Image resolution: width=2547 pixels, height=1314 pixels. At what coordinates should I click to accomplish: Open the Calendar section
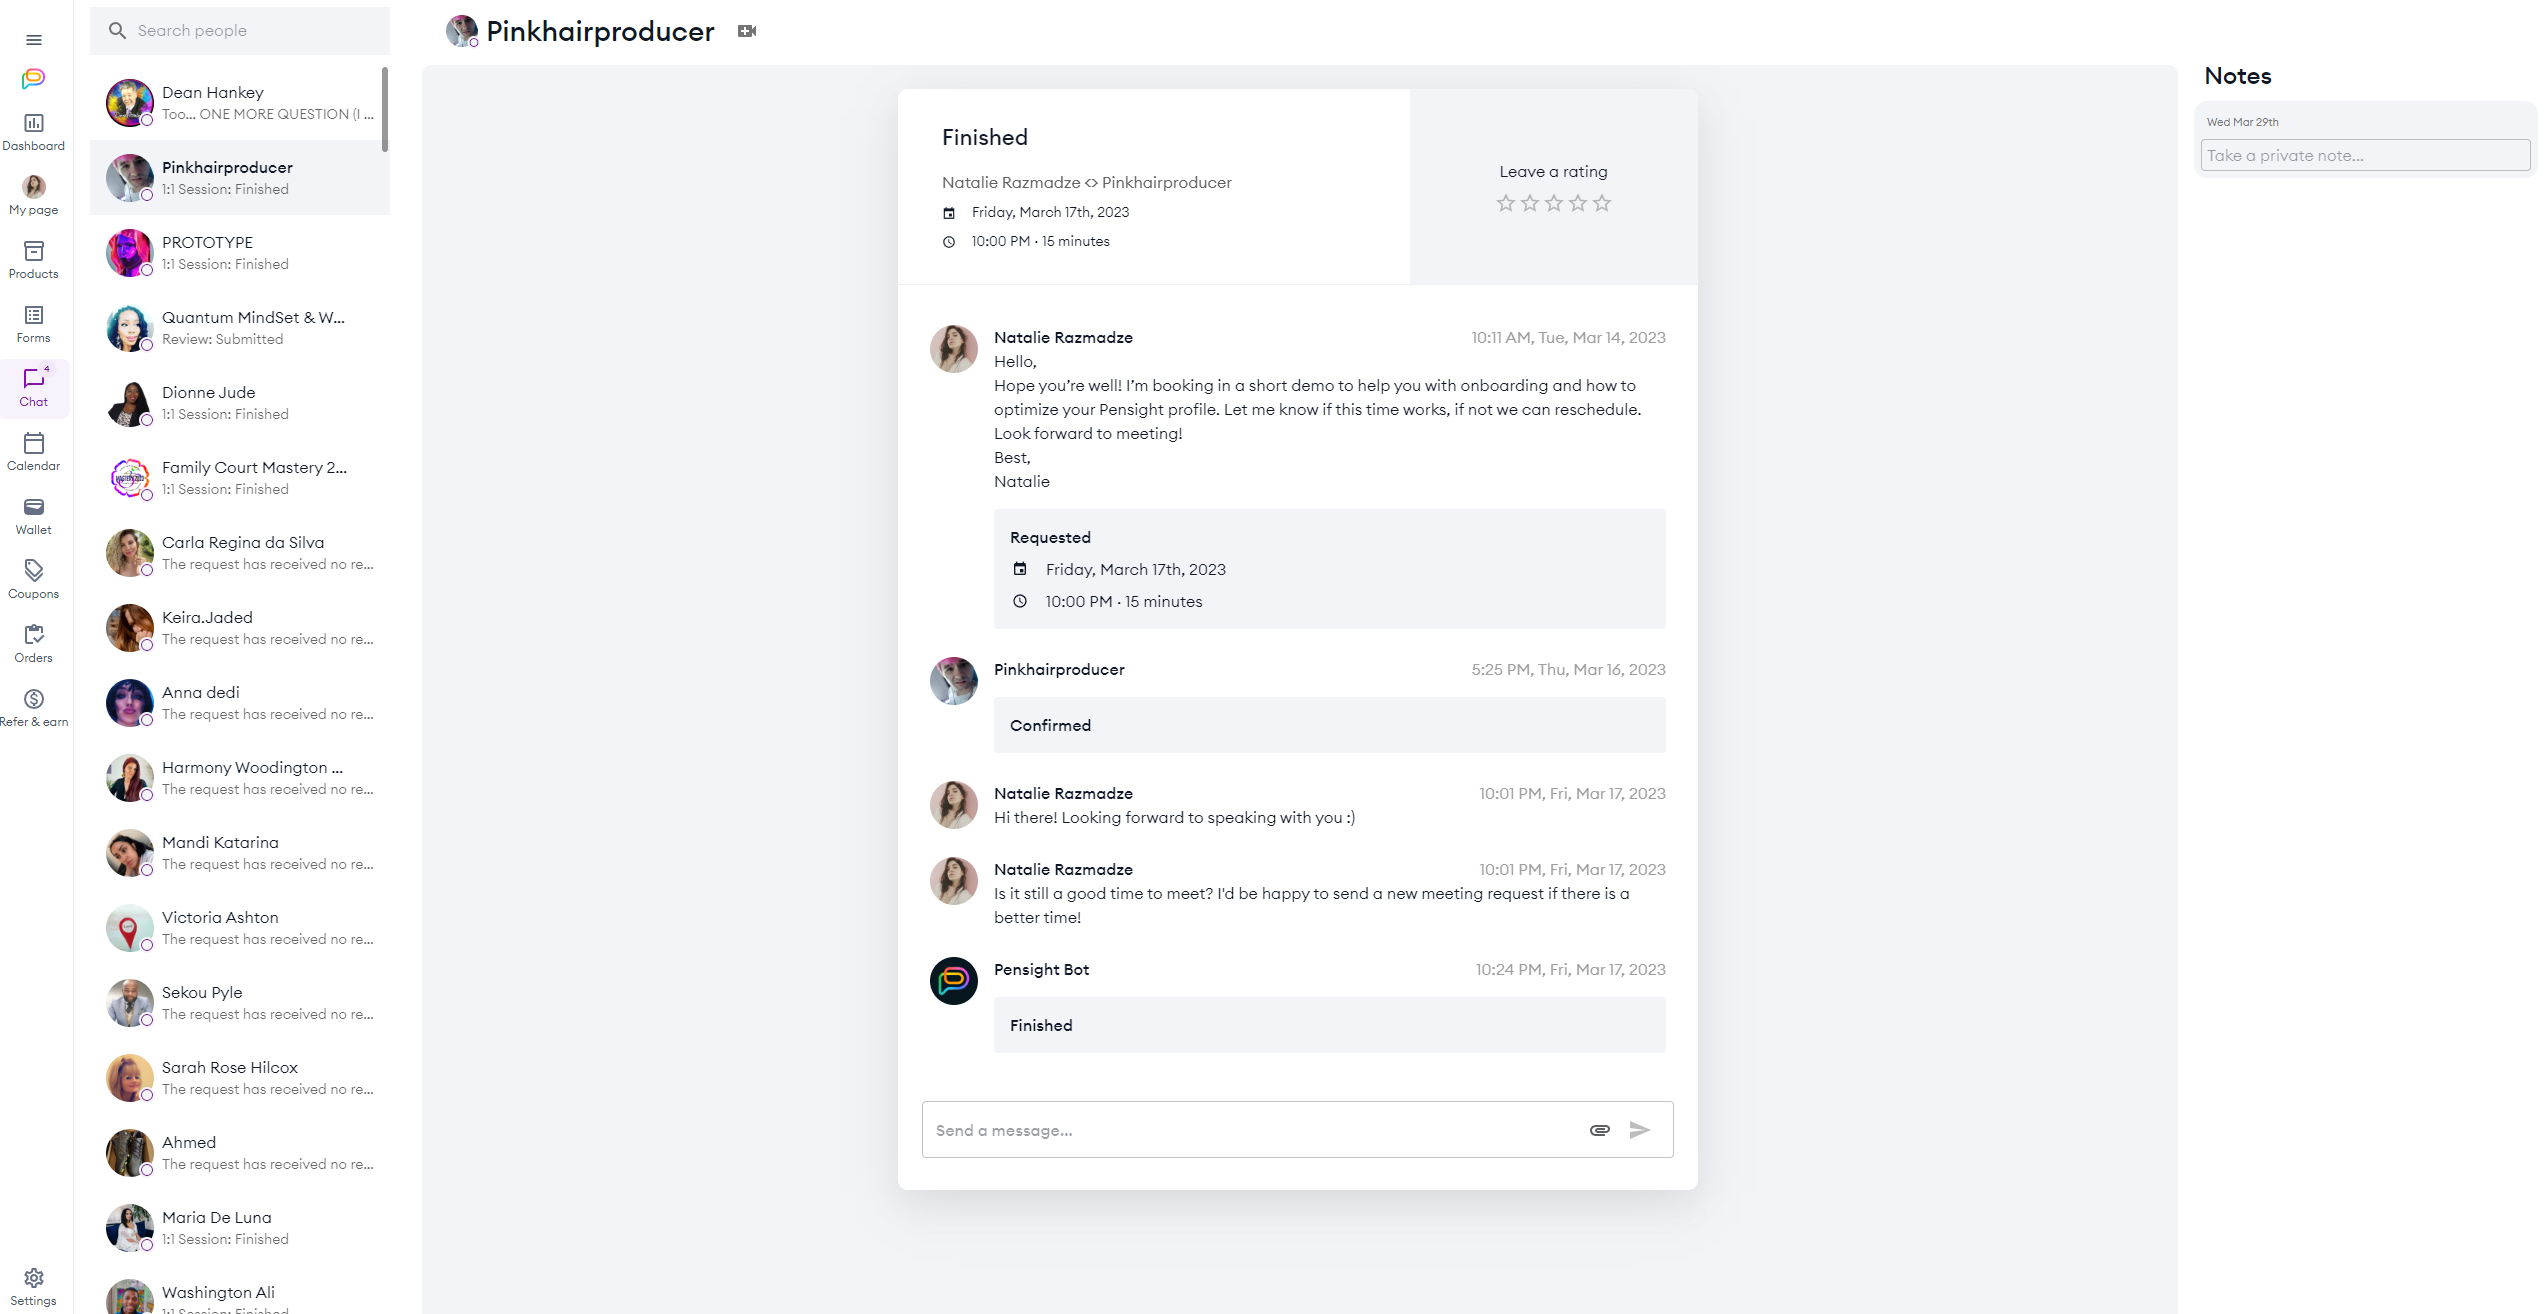pos(34,452)
